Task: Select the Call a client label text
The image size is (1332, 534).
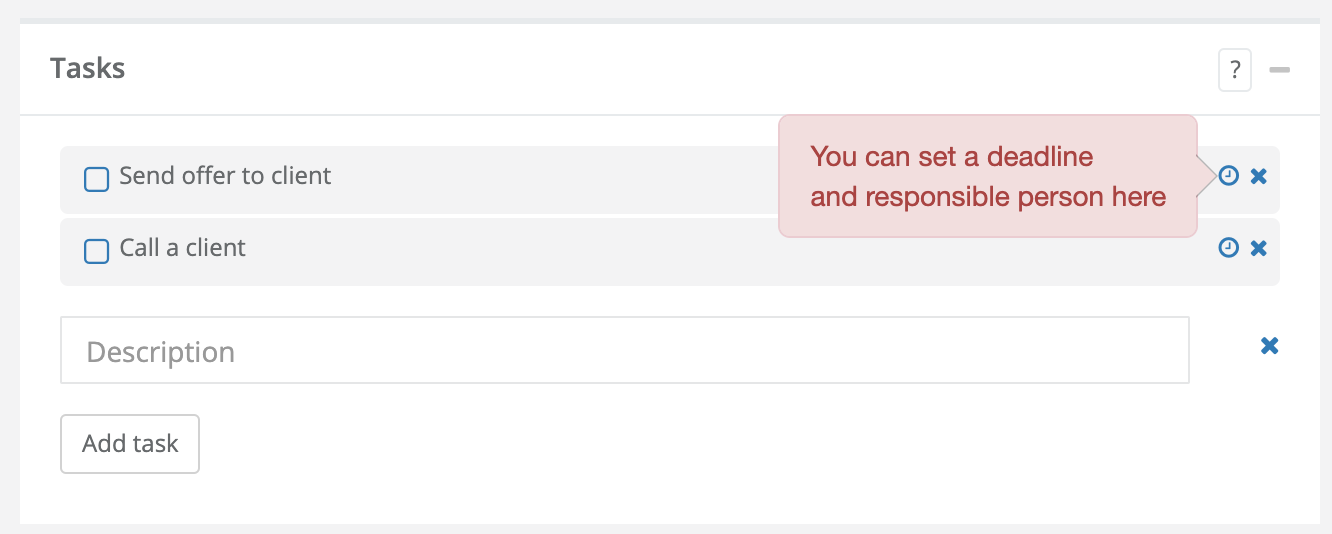Action: tap(182, 248)
